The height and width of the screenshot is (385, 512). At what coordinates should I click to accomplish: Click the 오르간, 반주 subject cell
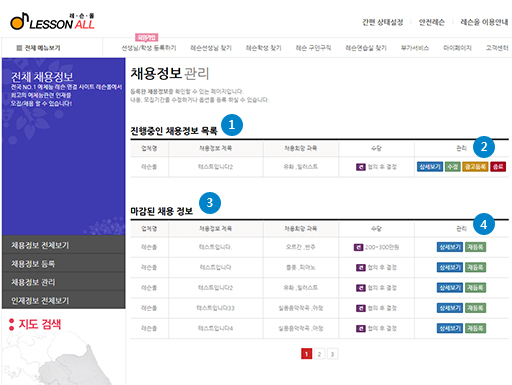click(301, 247)
